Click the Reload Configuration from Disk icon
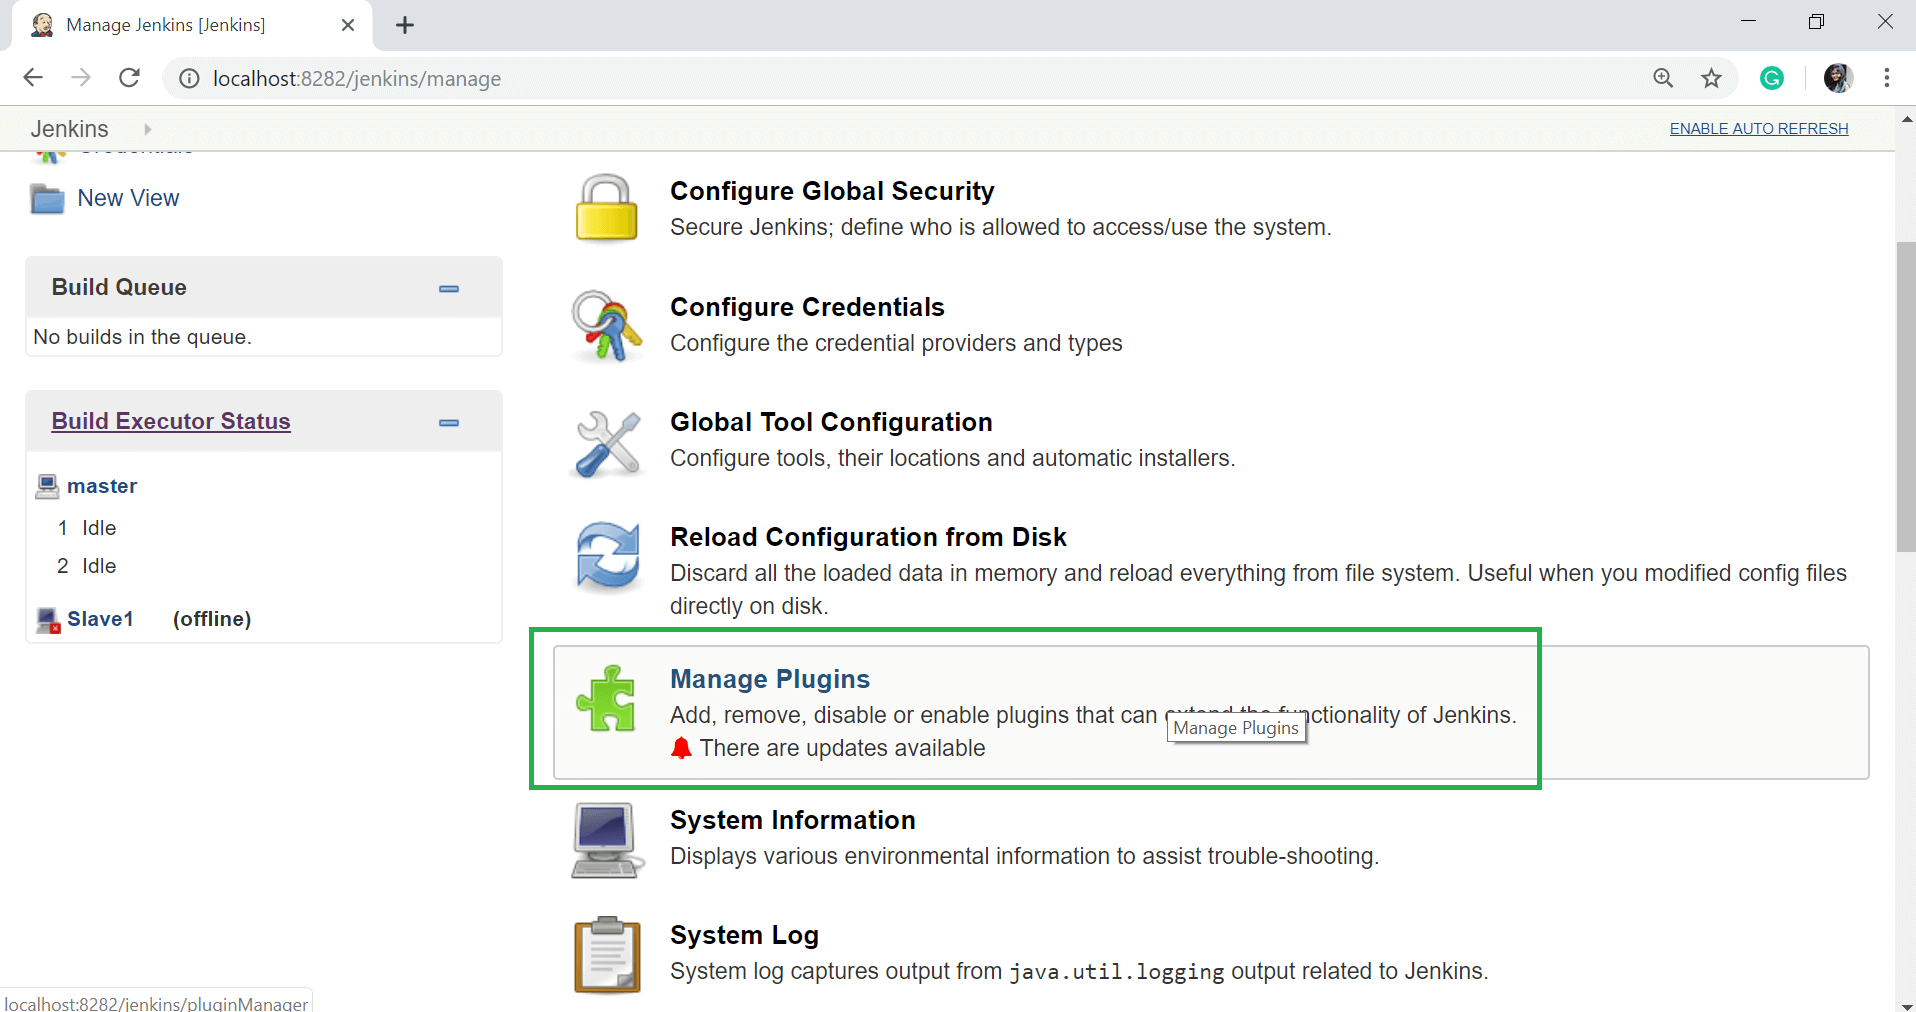 [x=607, y=557]
